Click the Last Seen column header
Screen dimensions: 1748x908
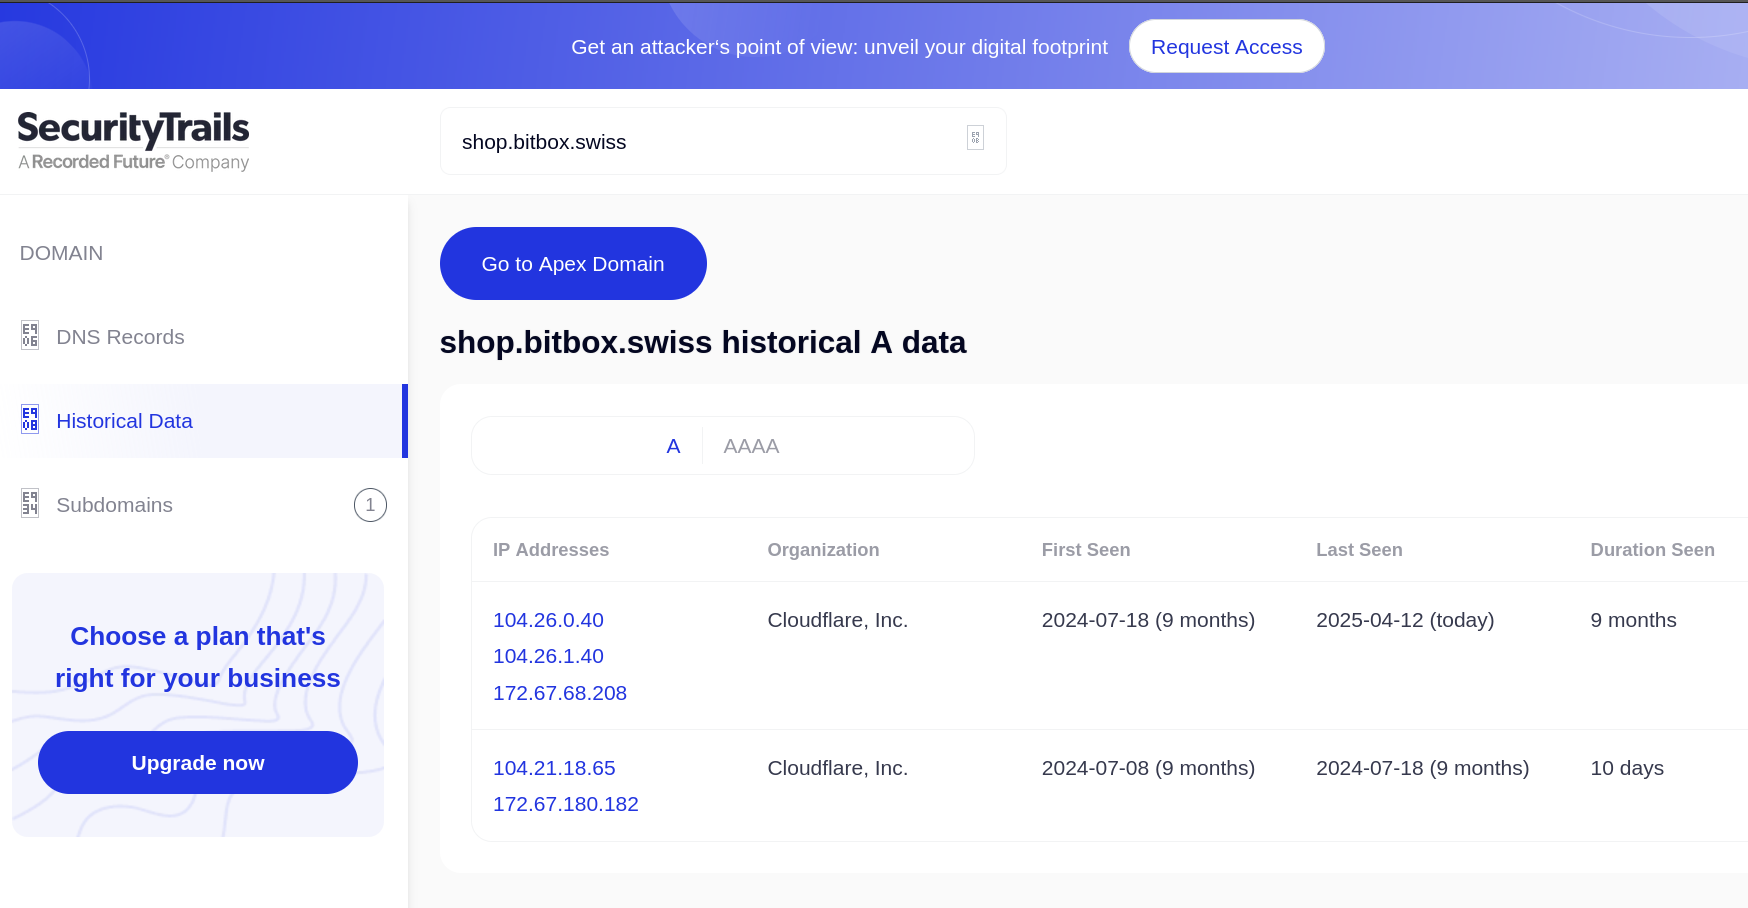[x=1359, y=550]
